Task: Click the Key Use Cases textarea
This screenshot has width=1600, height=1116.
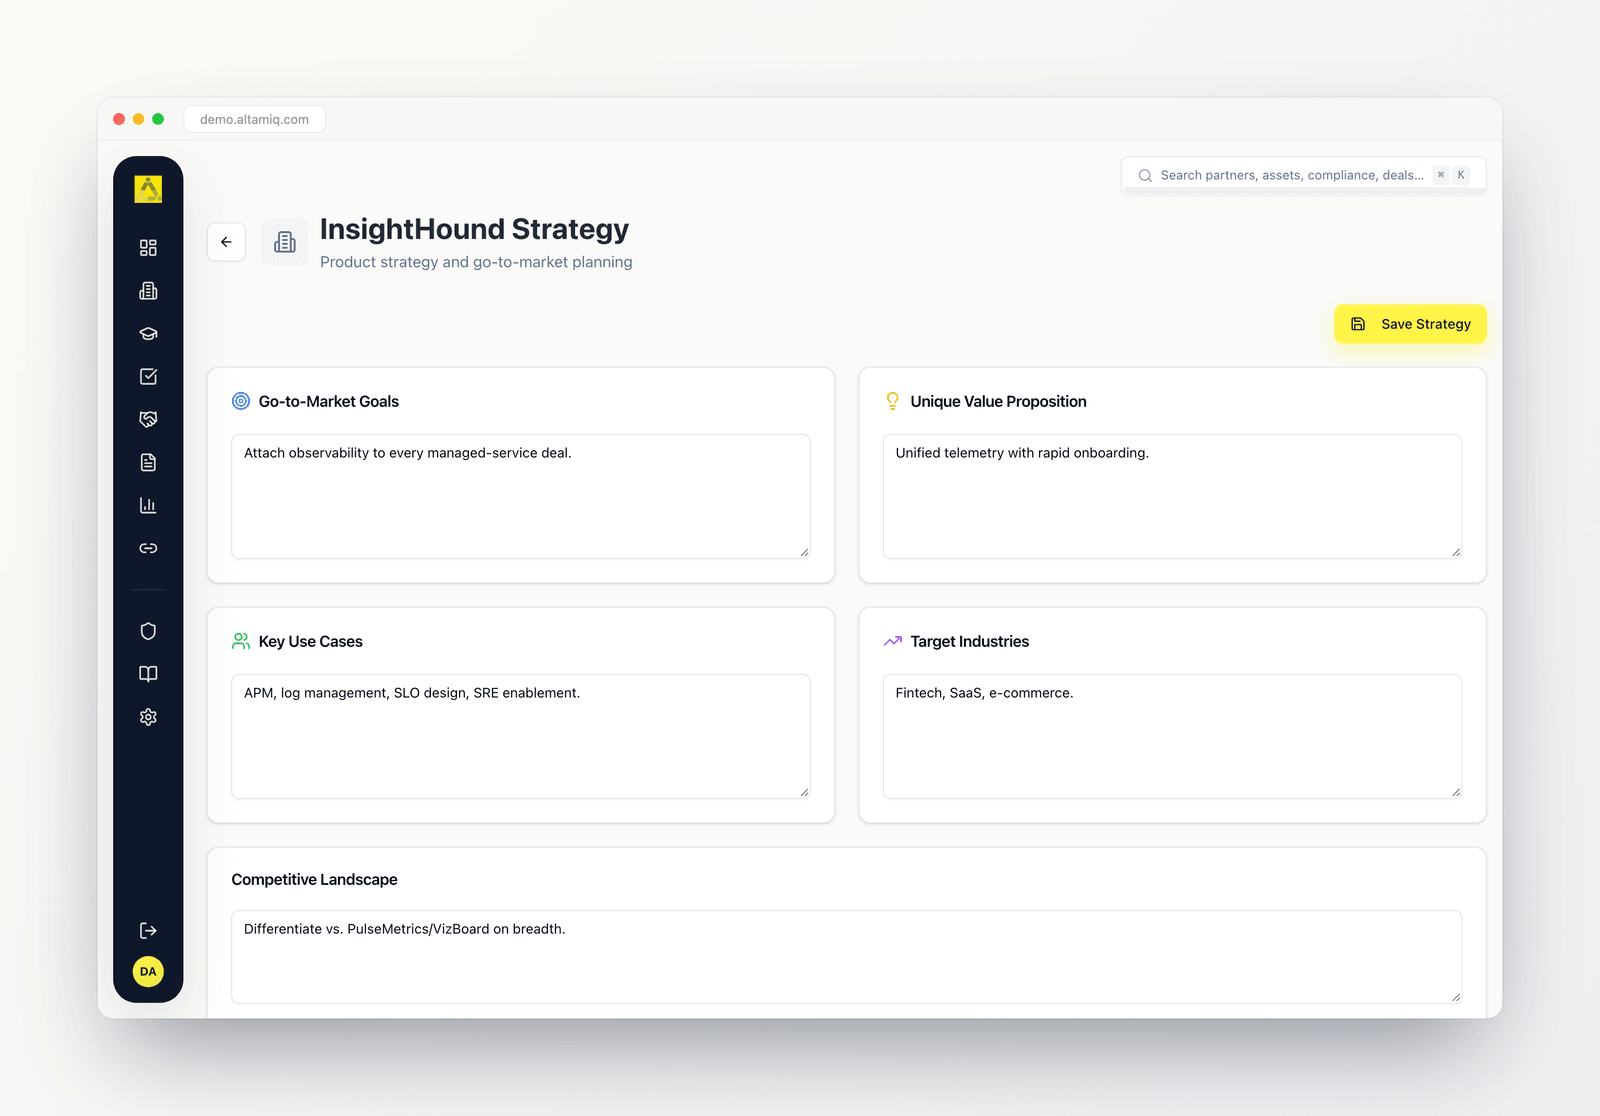Action: 521,736
